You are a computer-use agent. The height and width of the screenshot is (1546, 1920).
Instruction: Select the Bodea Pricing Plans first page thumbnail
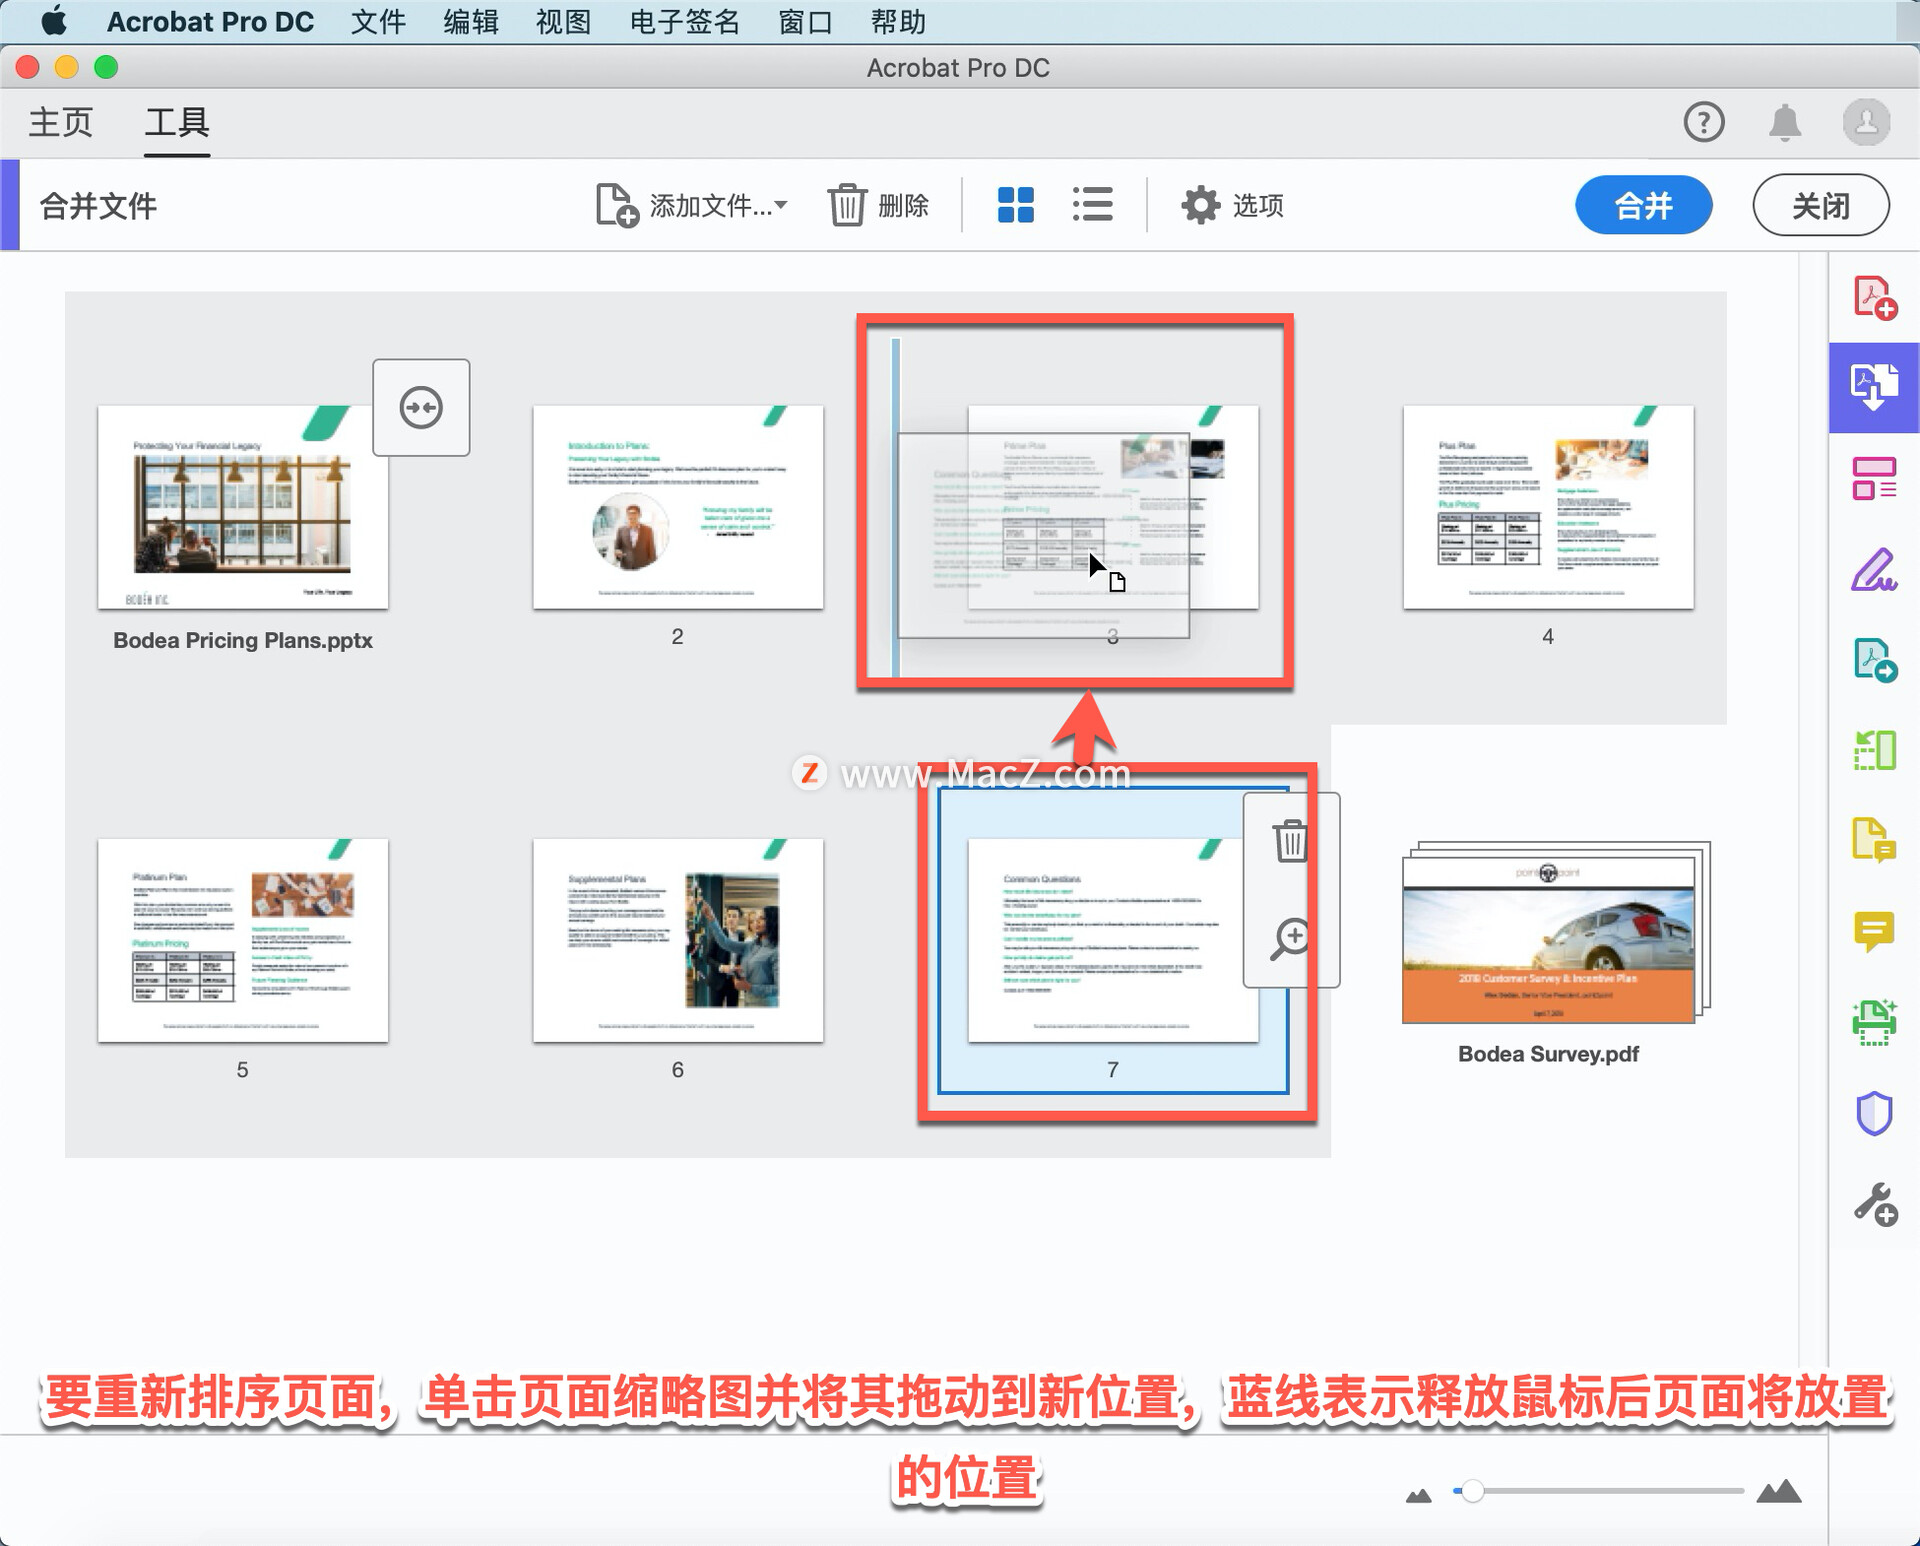click(x=243, y=507)
